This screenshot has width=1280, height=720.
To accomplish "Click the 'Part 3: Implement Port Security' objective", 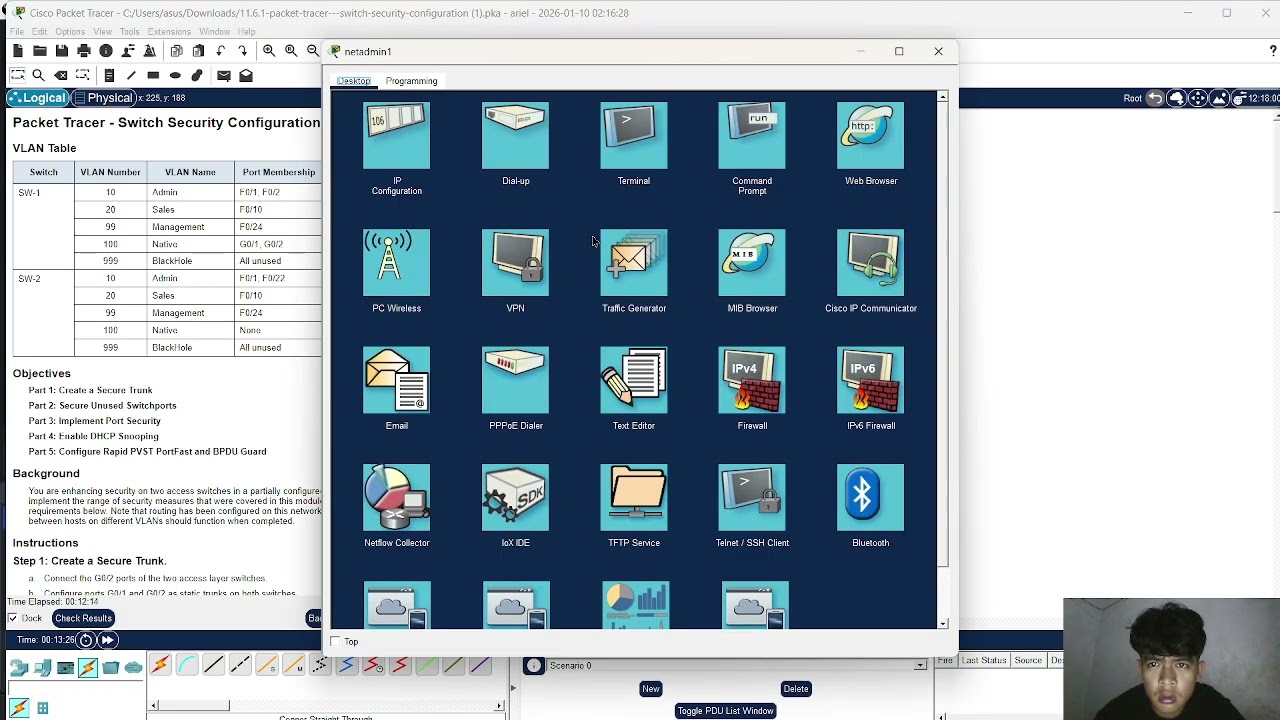I will tap(94, 421).
